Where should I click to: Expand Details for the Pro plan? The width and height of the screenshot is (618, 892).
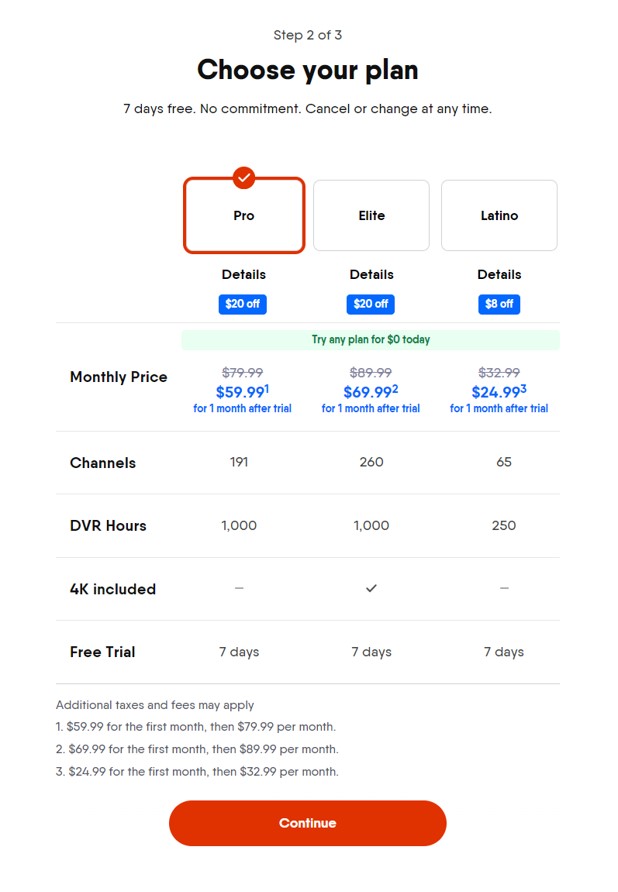(x=244, y=274)
